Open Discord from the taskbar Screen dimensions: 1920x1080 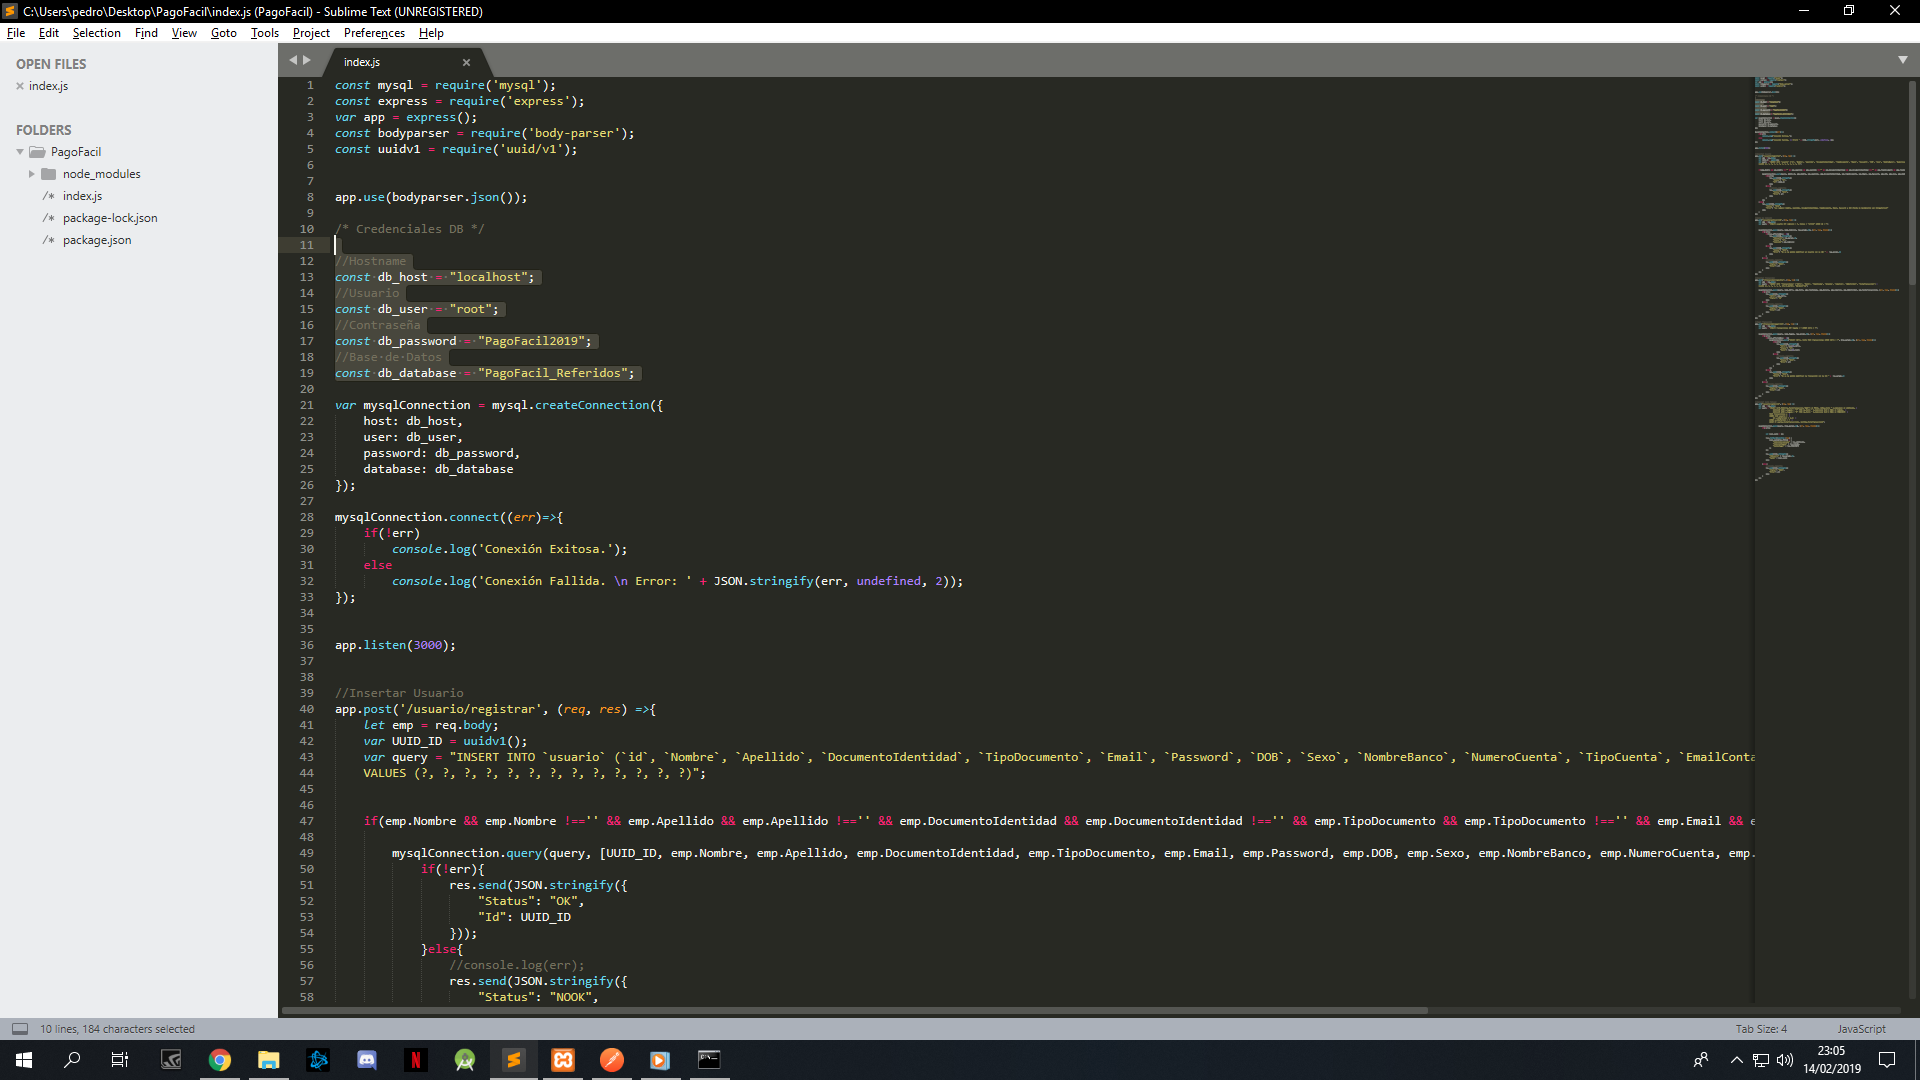pos(367,1060)
